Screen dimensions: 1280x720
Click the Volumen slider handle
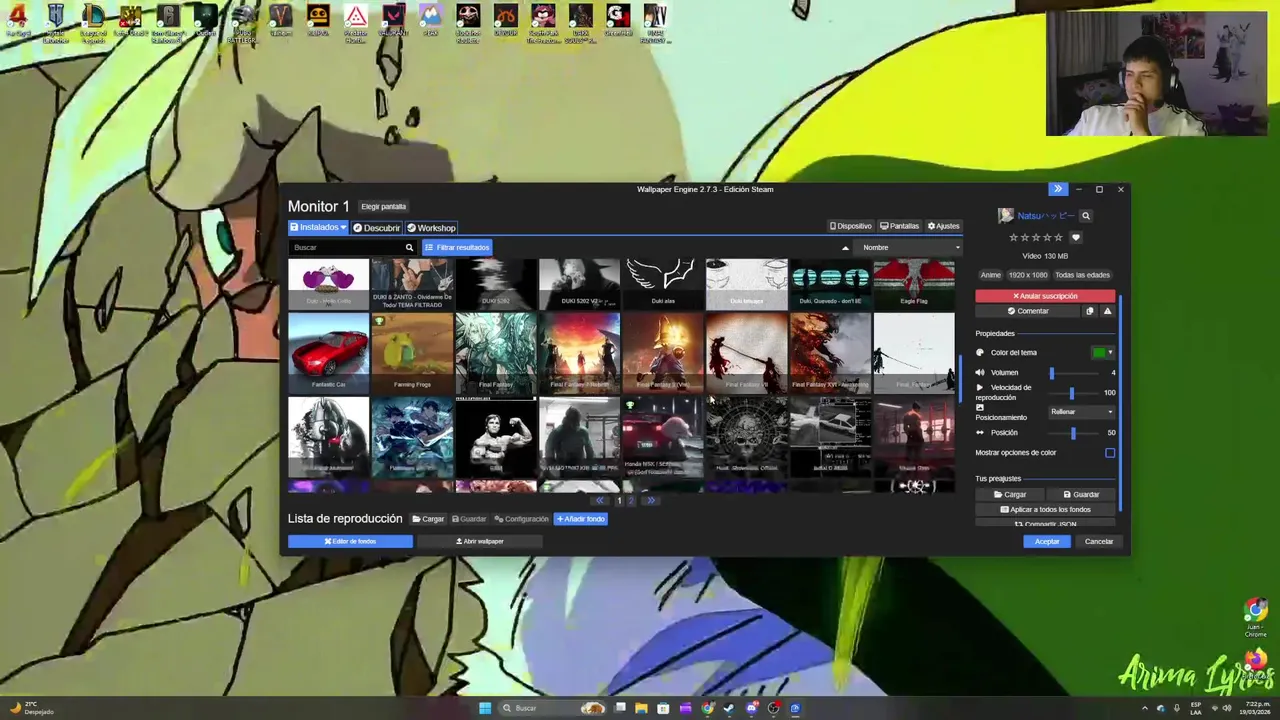point(1052,373)
